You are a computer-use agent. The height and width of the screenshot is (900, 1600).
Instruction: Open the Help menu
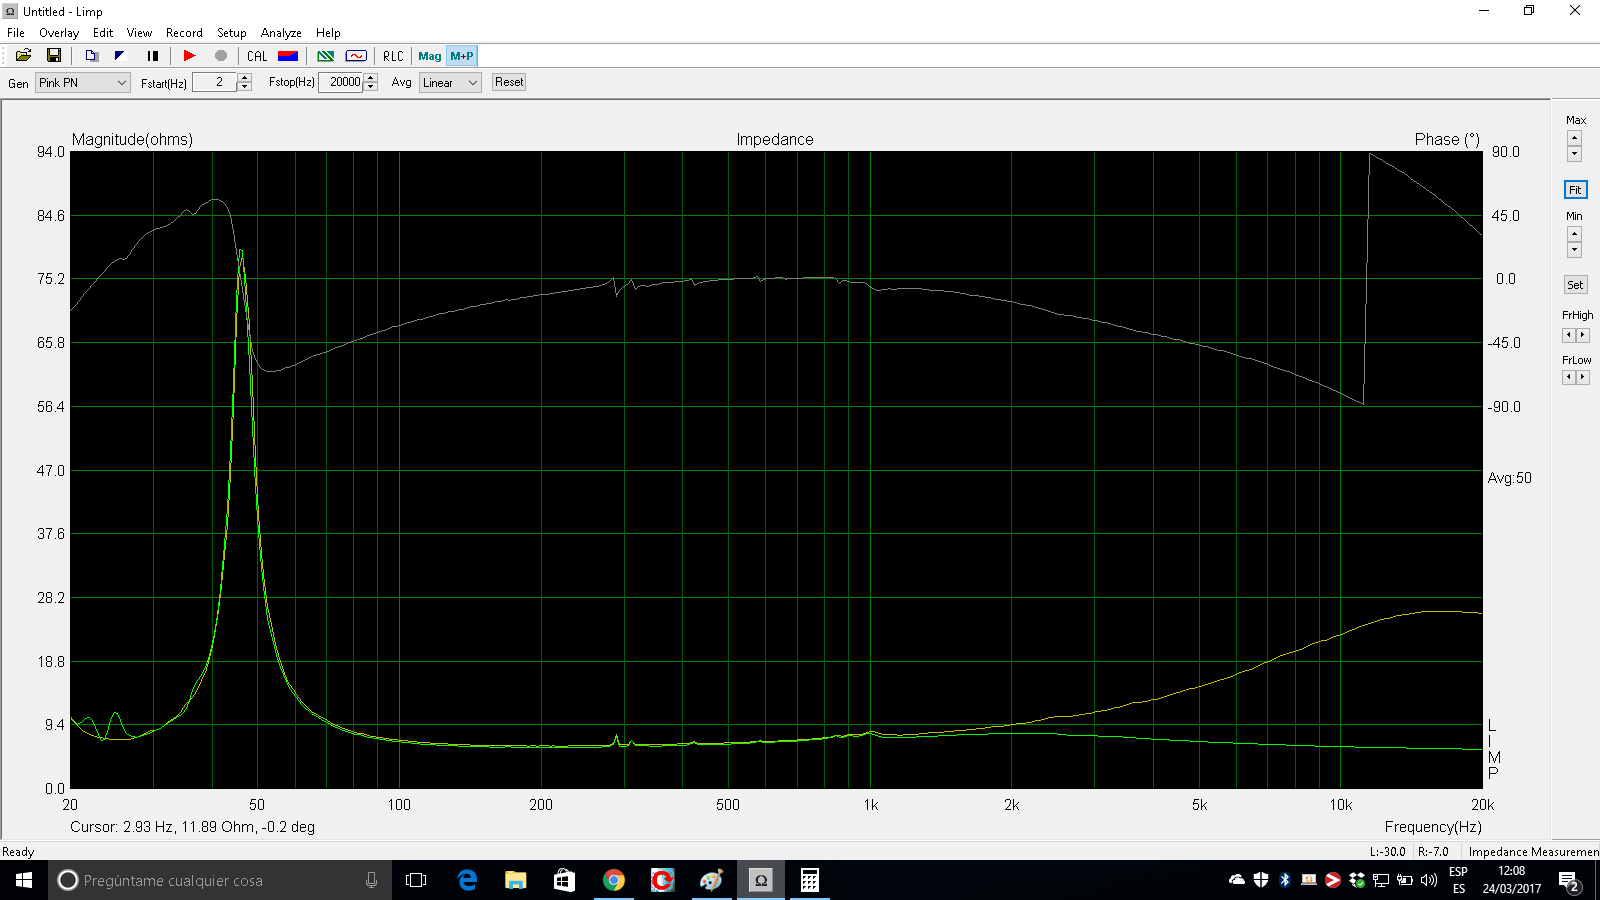point(328,33)
